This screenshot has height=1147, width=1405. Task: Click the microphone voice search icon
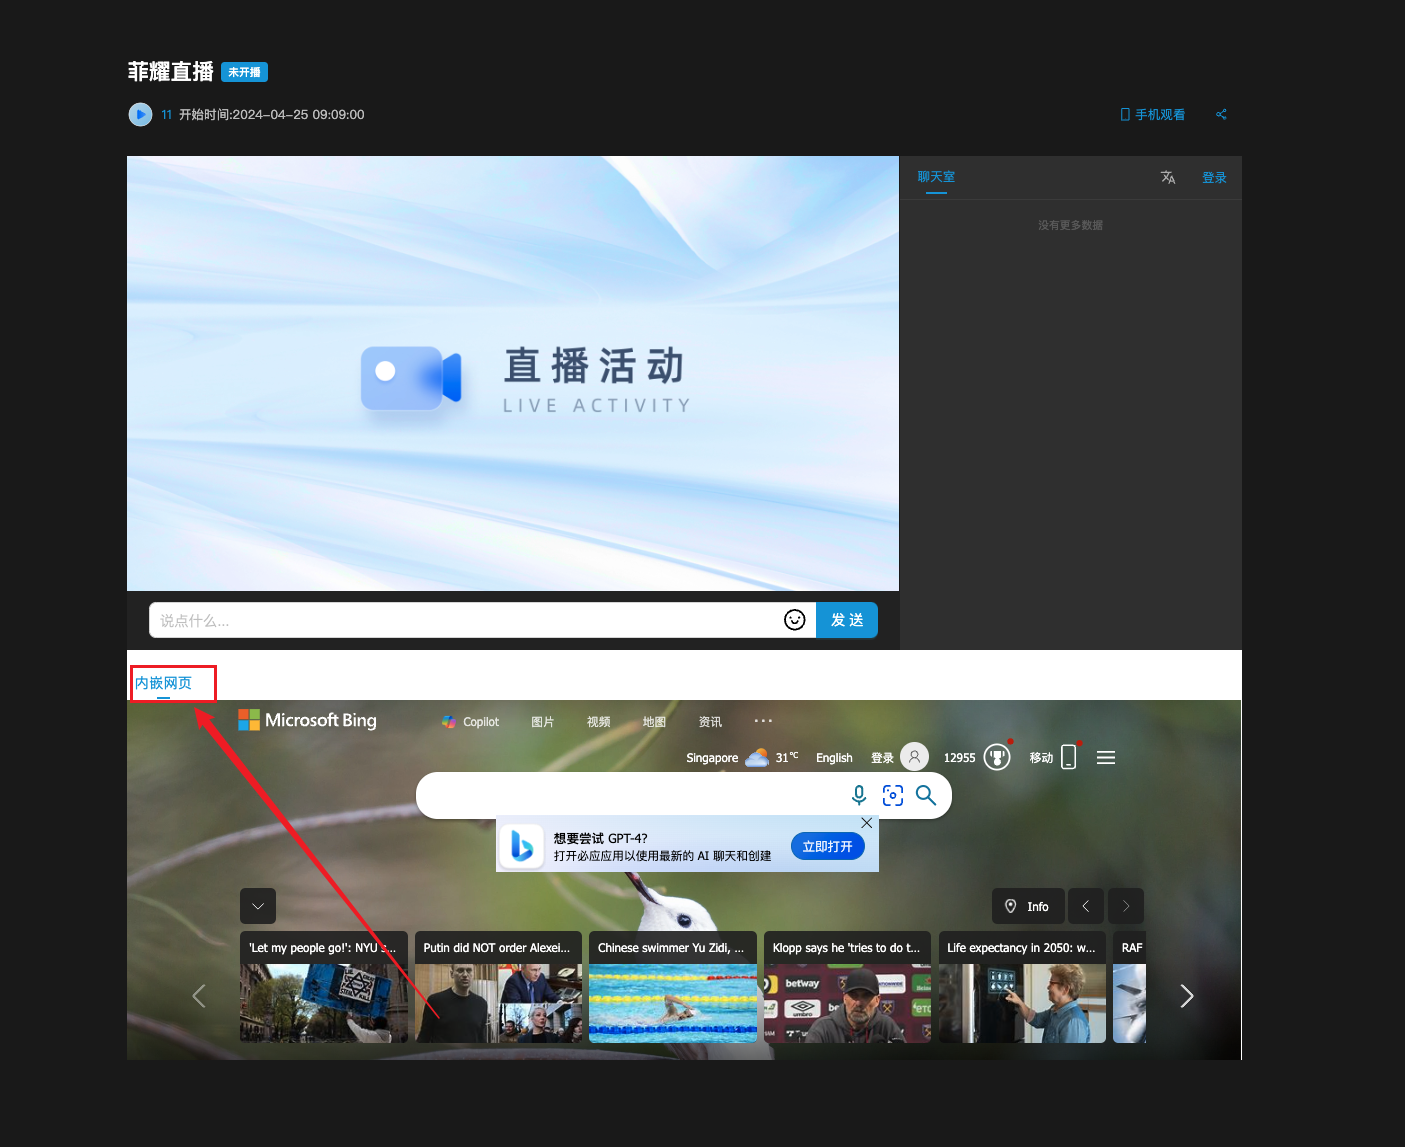859,795
